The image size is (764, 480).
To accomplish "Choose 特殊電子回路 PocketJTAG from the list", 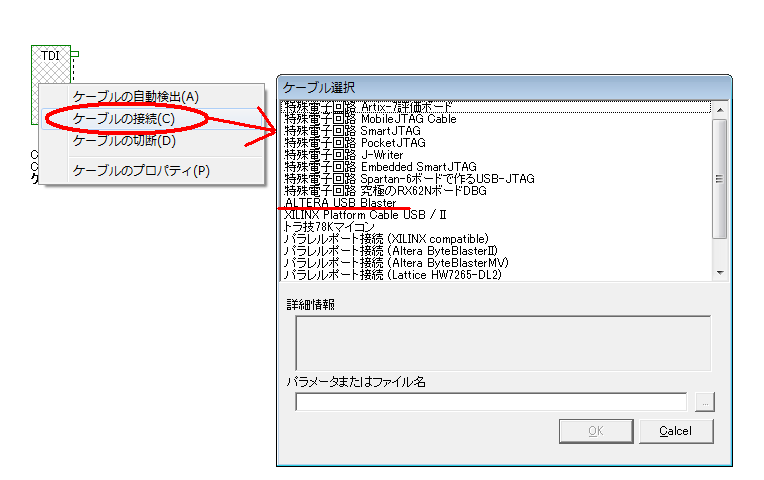I will (354, 143).
